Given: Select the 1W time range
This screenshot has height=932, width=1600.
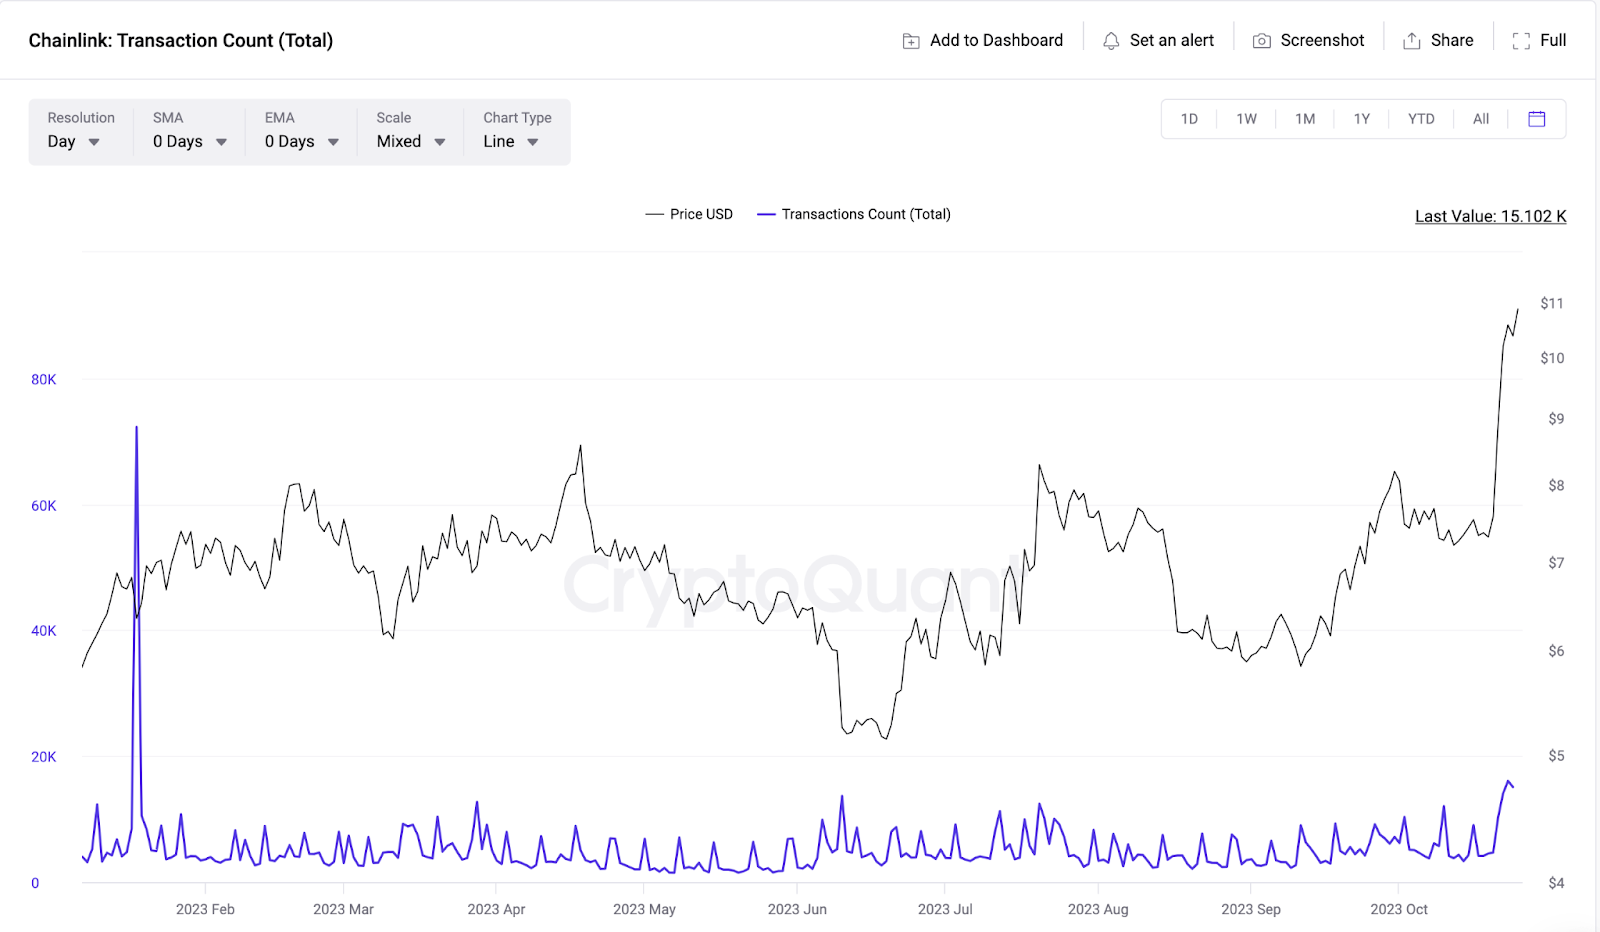Looking at the screenshot, I should click(1246, 119).
